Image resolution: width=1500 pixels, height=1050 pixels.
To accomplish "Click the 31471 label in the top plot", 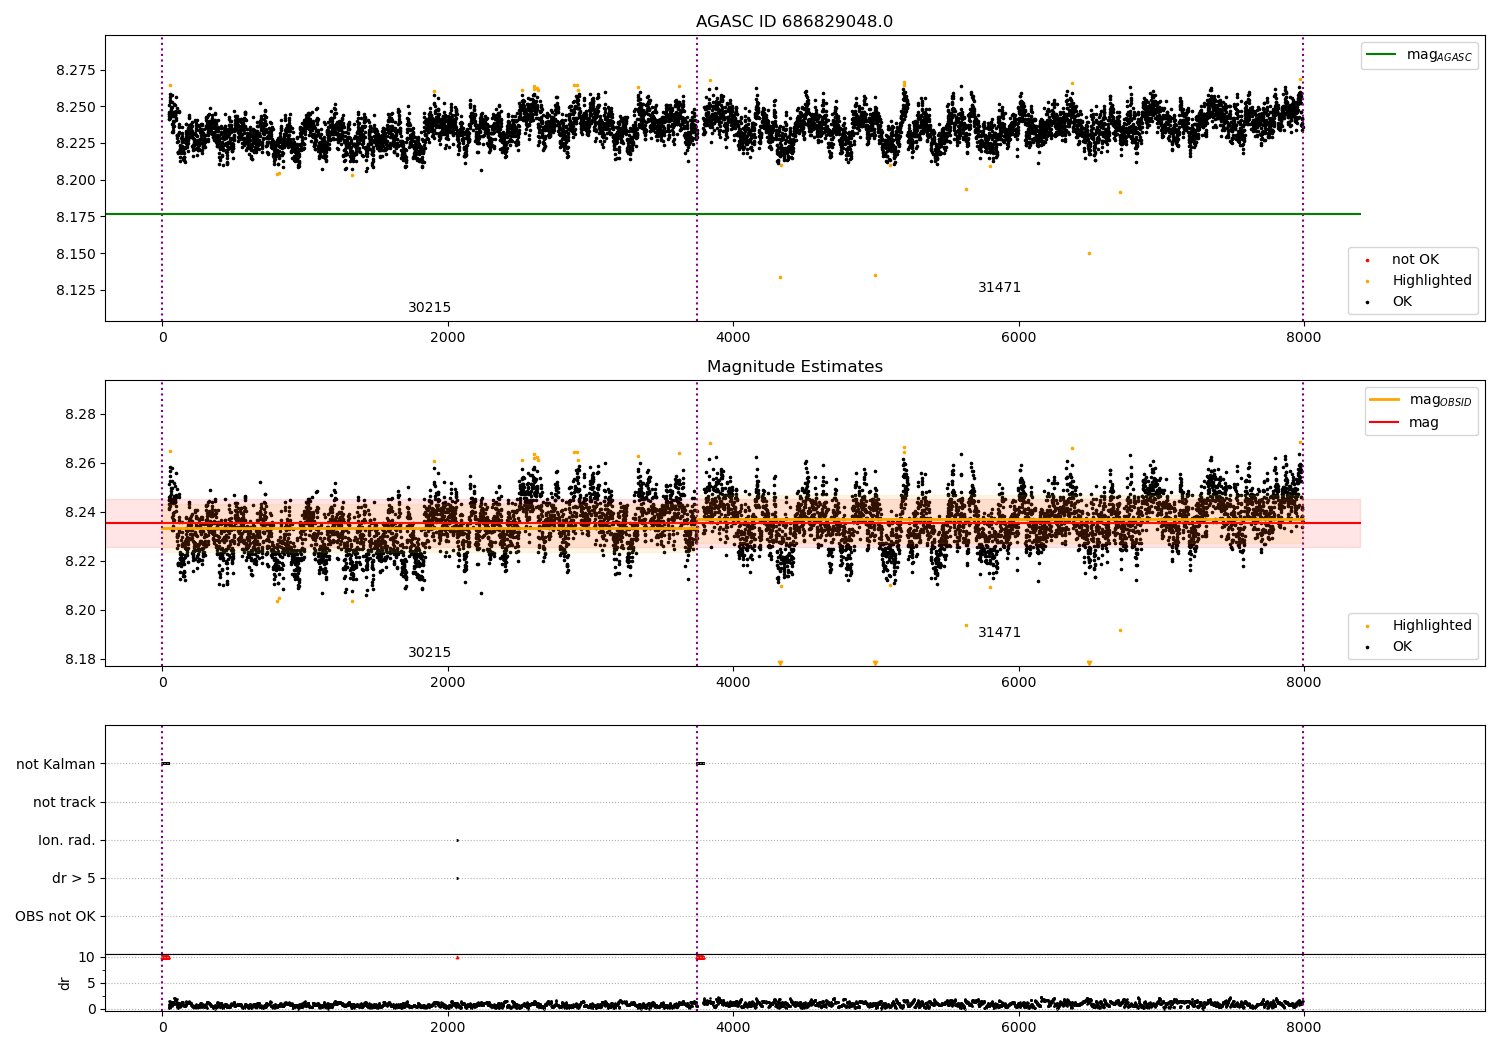I will (999, 288).
